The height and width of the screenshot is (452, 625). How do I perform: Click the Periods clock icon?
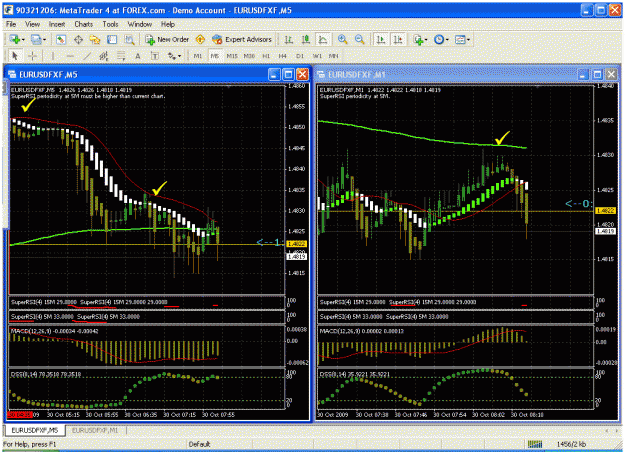click(x=439, y=39)
